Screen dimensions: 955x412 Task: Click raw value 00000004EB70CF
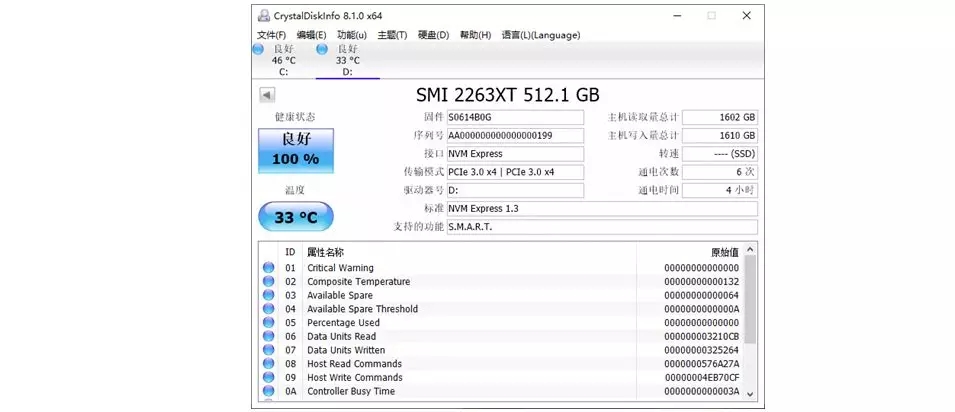pyautogui.click(x=702, y=377)
